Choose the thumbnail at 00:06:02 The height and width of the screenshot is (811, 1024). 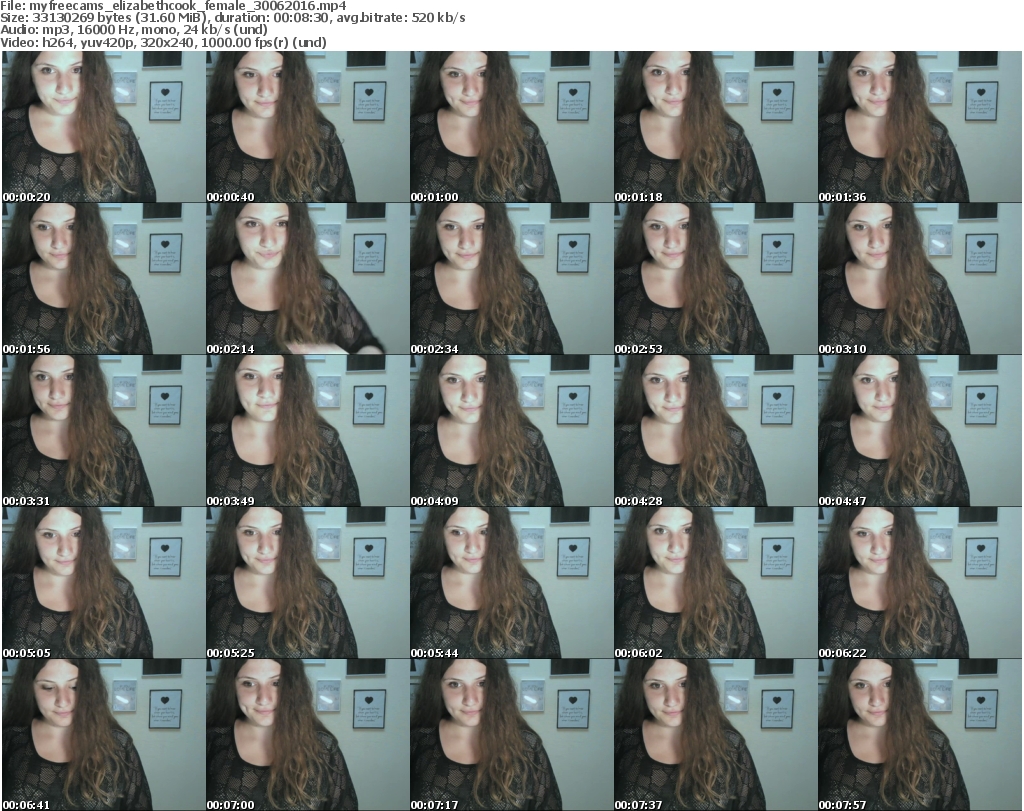click(x=715, y=583)
